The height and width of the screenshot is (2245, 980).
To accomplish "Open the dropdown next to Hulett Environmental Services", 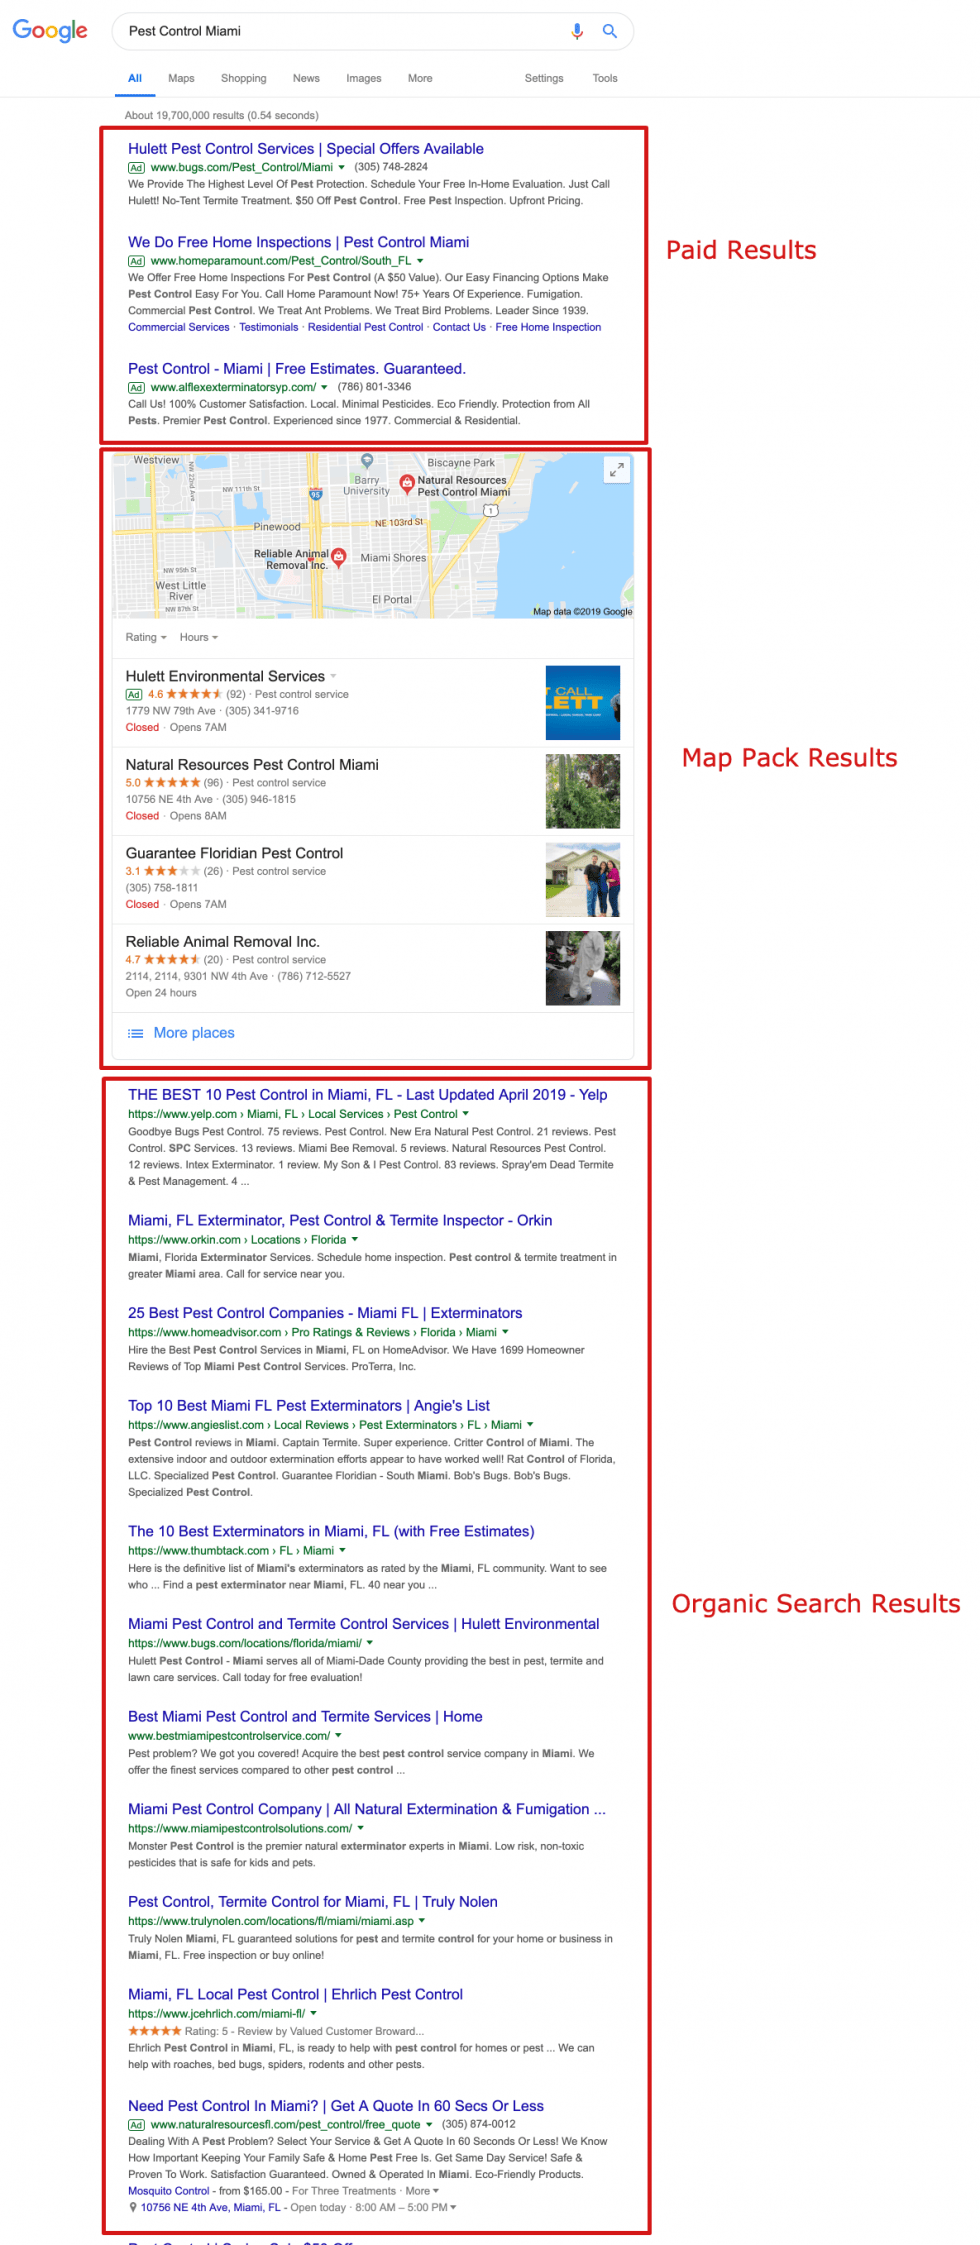I will tap(333, 676).
